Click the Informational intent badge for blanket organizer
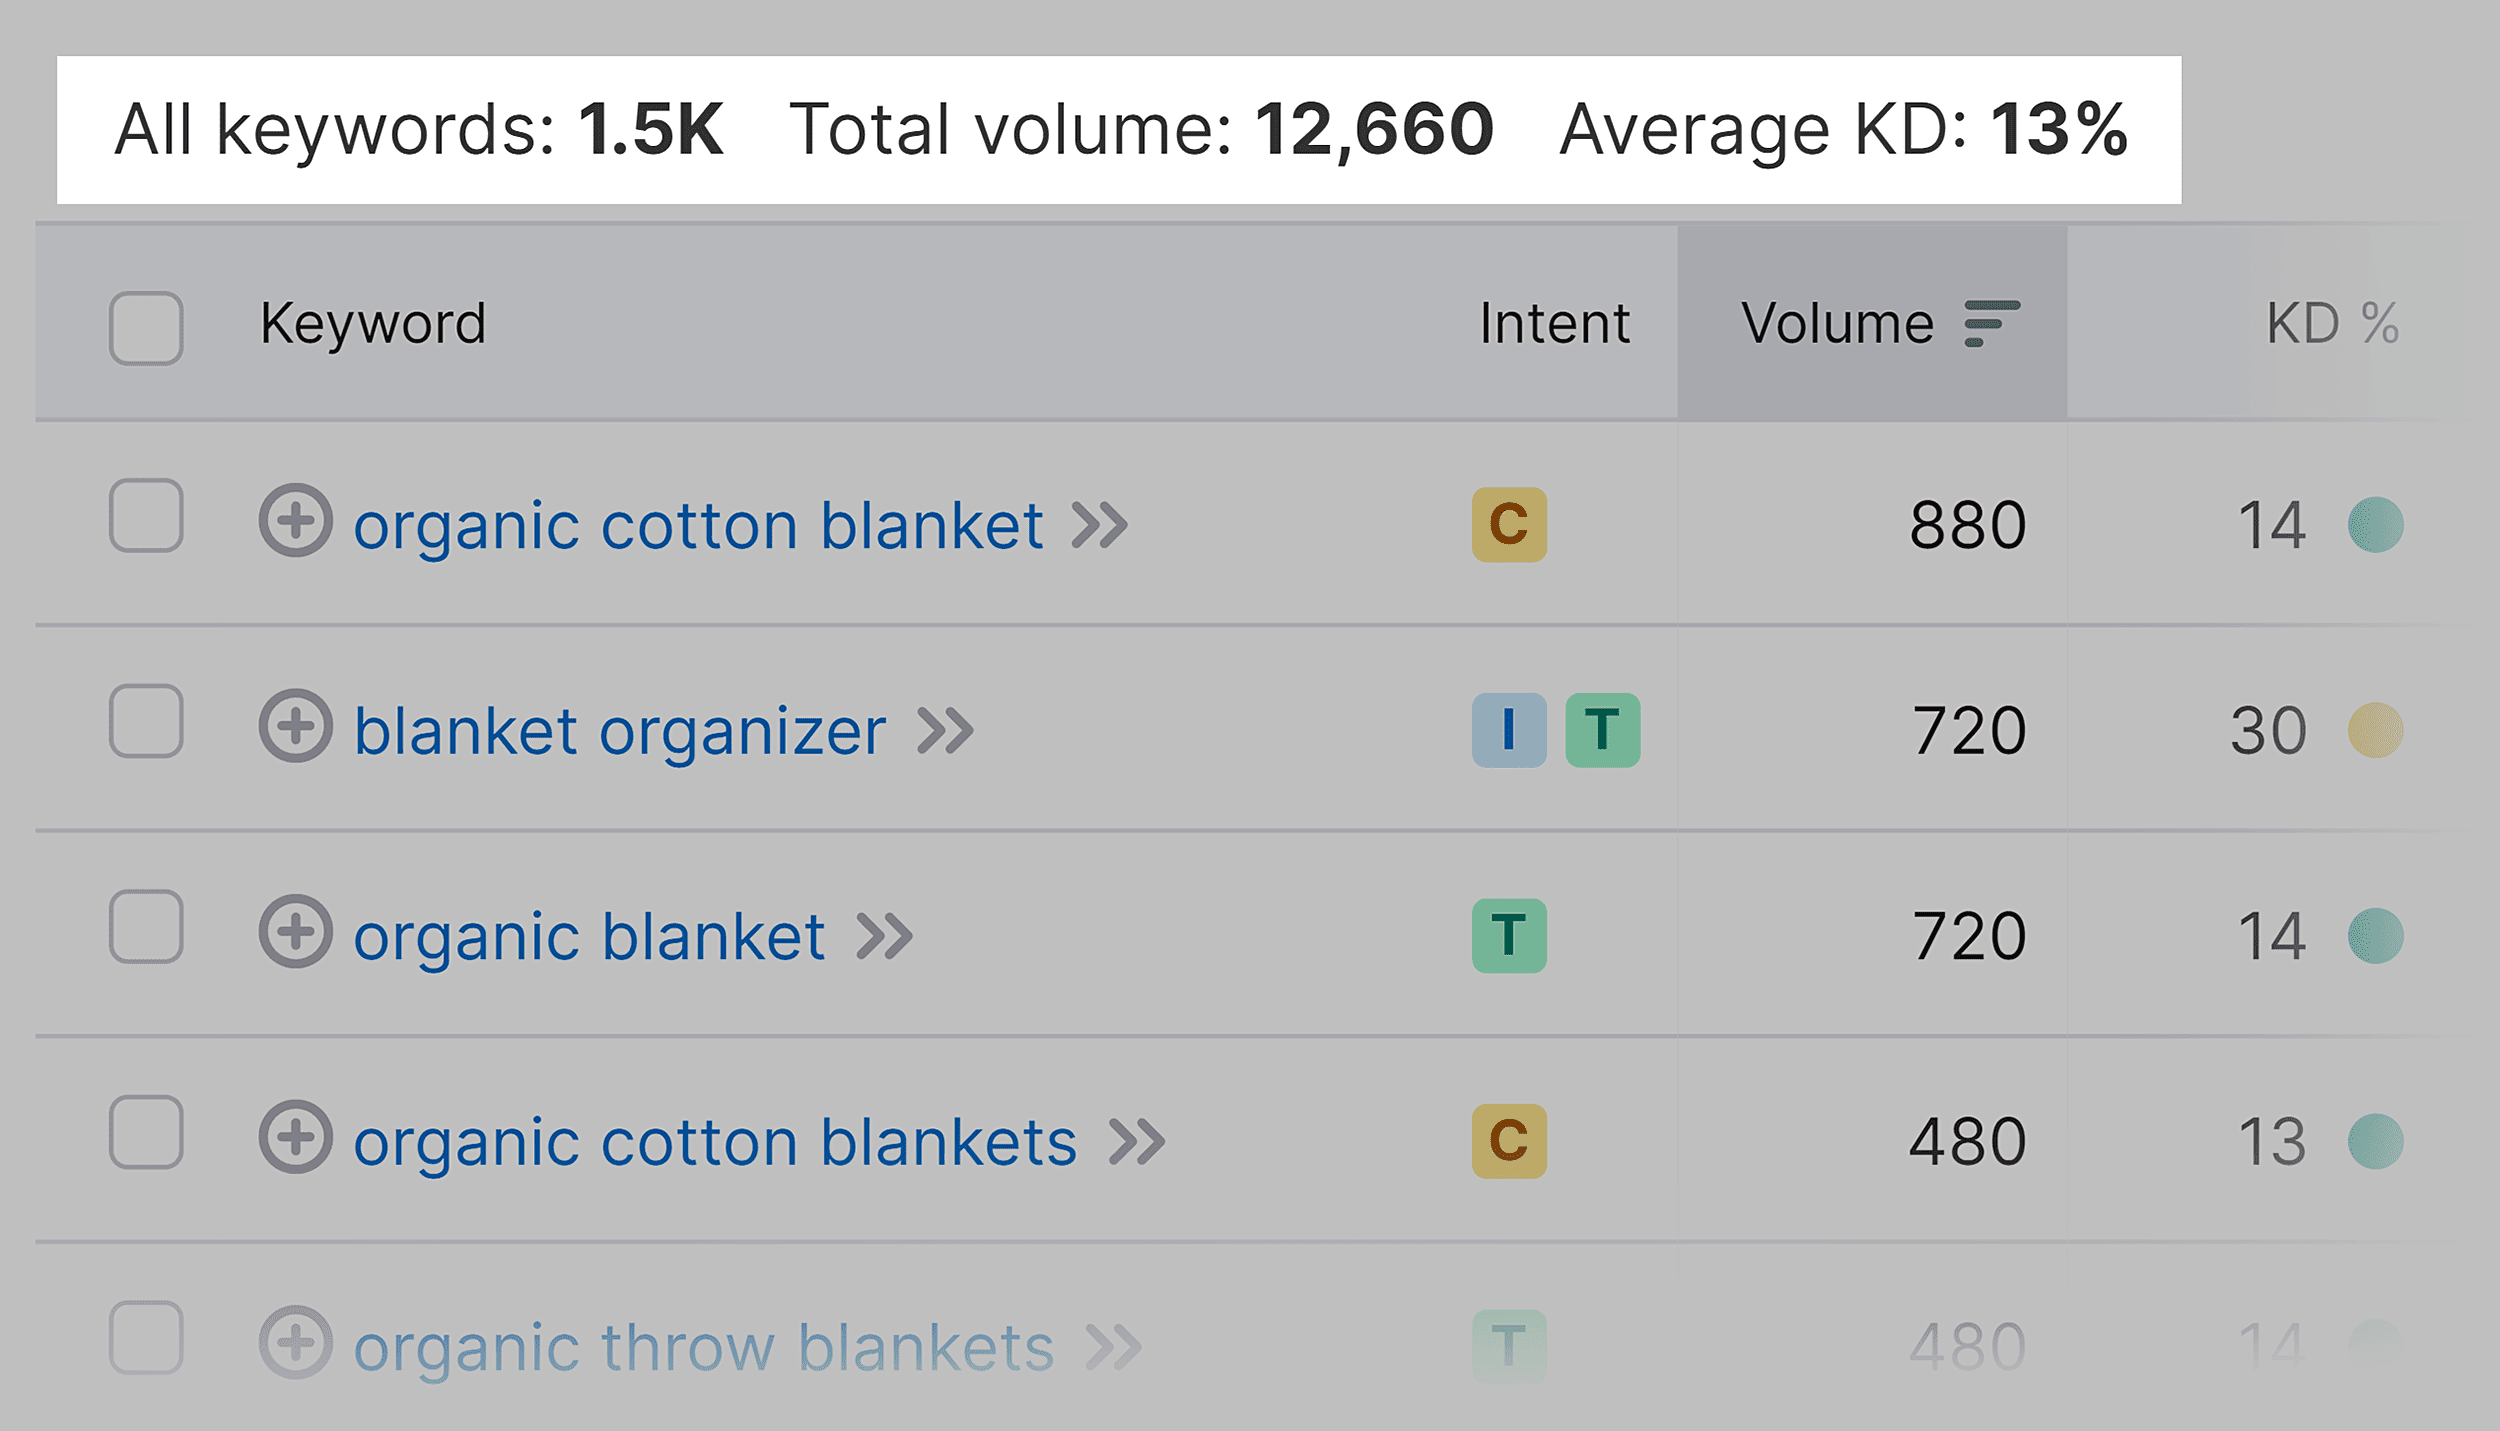 (x=1510, y=729)
